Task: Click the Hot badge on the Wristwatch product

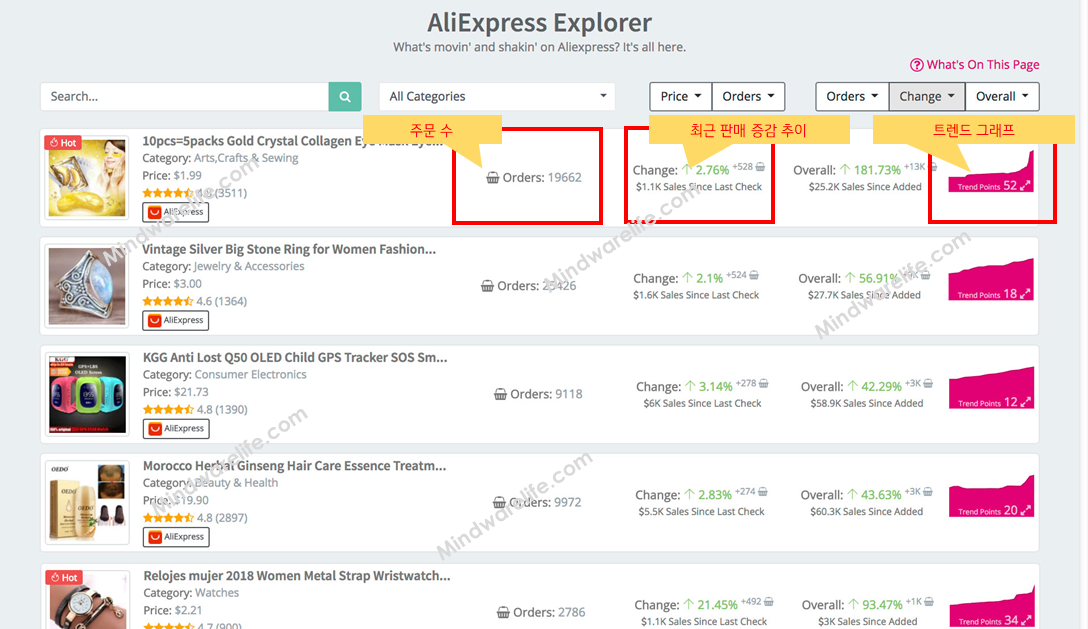Action: 64,577
